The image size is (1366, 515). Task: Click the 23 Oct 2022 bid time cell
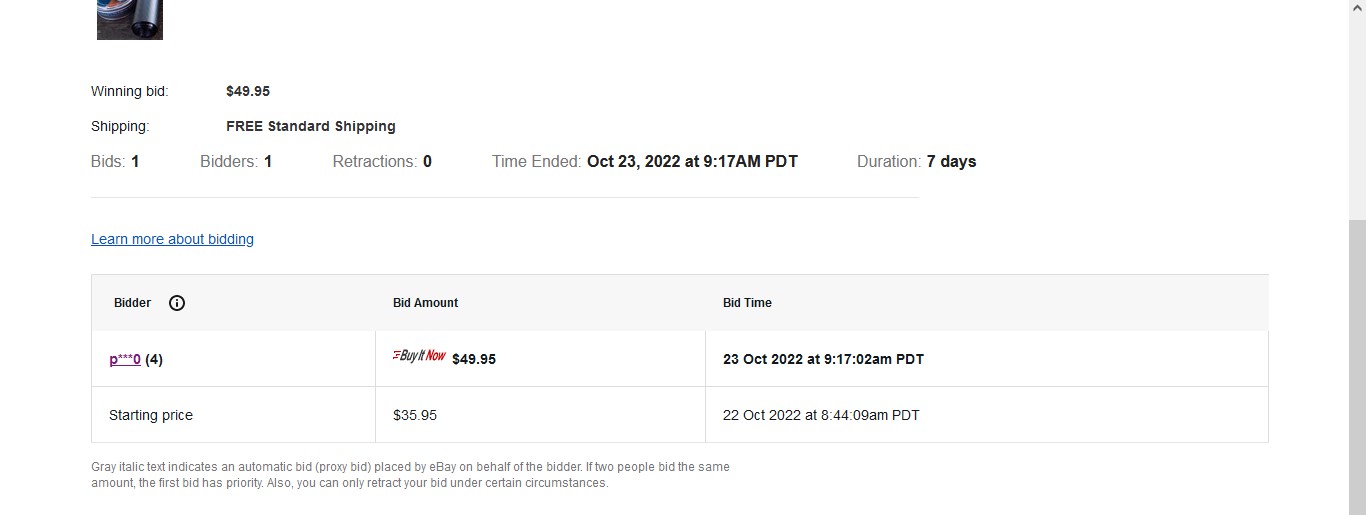823,359
